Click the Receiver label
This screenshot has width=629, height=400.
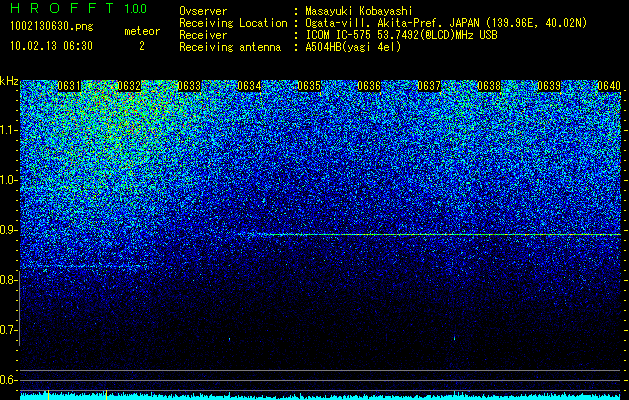pos(203,35)
